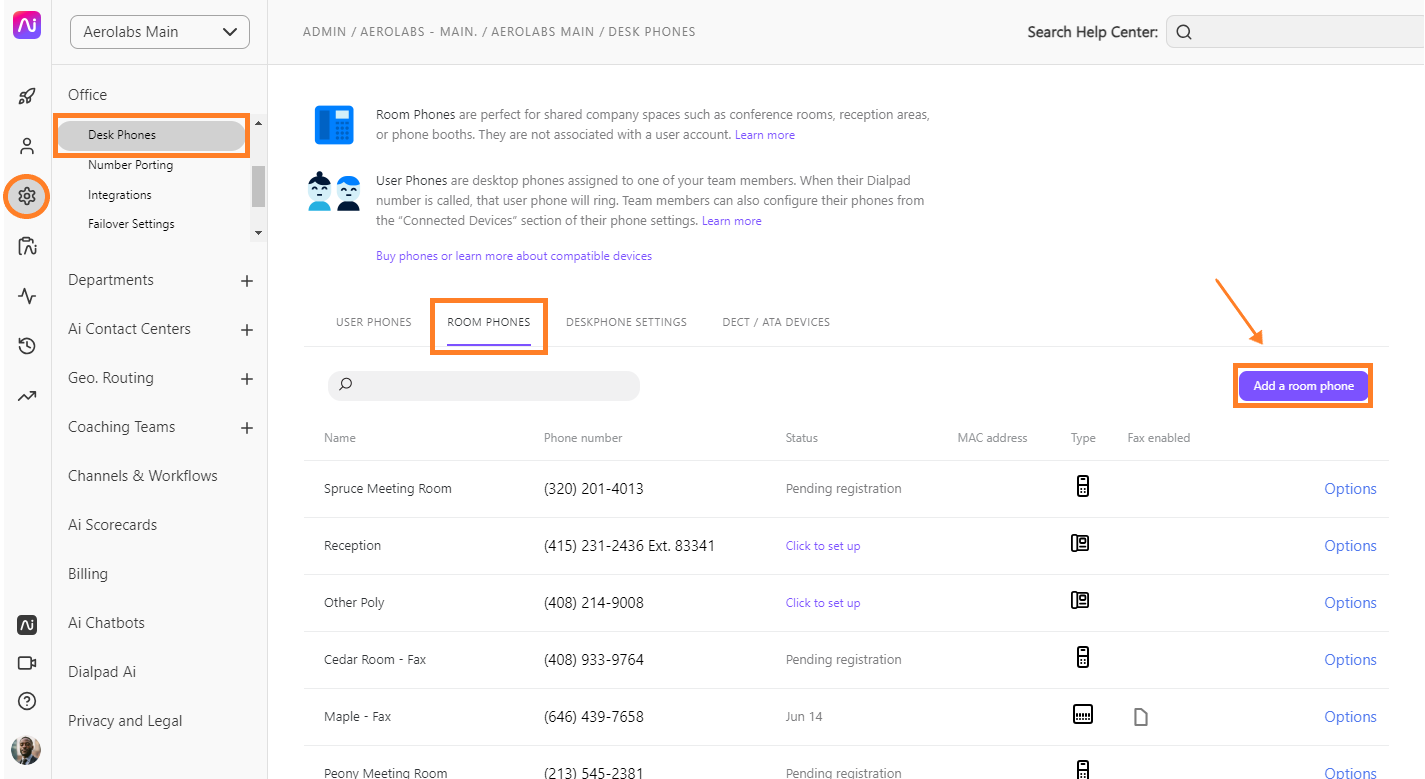Click 'Click to set up' for Reception
Viewport: 1425px width, 779px height.
(823, 546)
